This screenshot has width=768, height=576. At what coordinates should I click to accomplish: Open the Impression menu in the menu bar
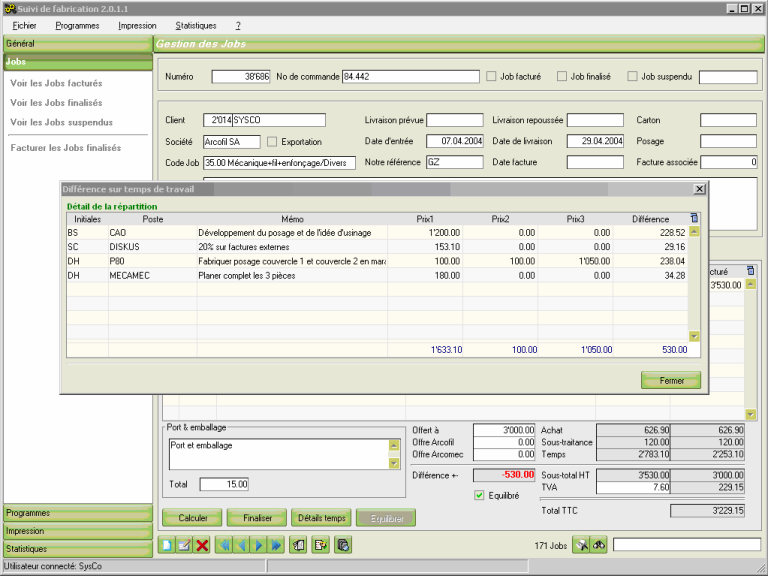[x=137, y=24]
